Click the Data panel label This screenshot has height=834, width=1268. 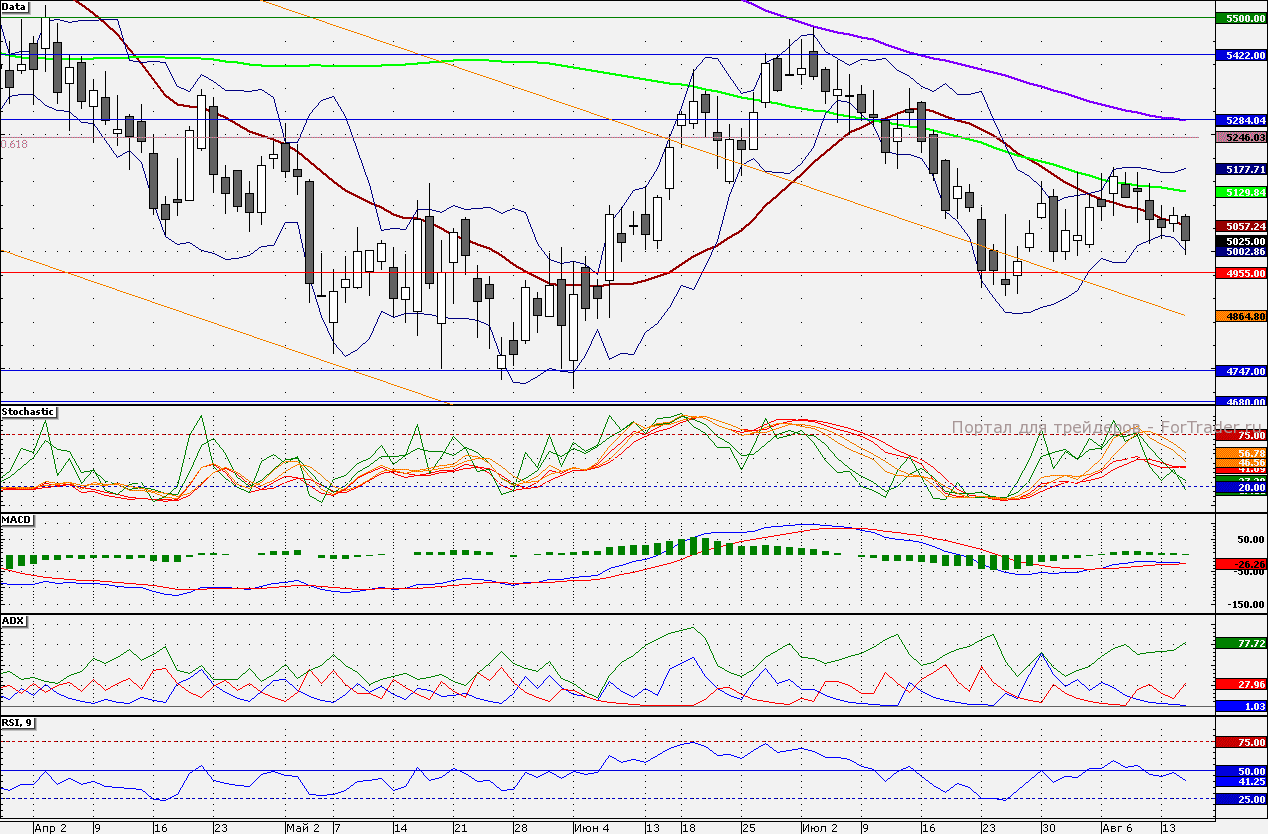14,7
